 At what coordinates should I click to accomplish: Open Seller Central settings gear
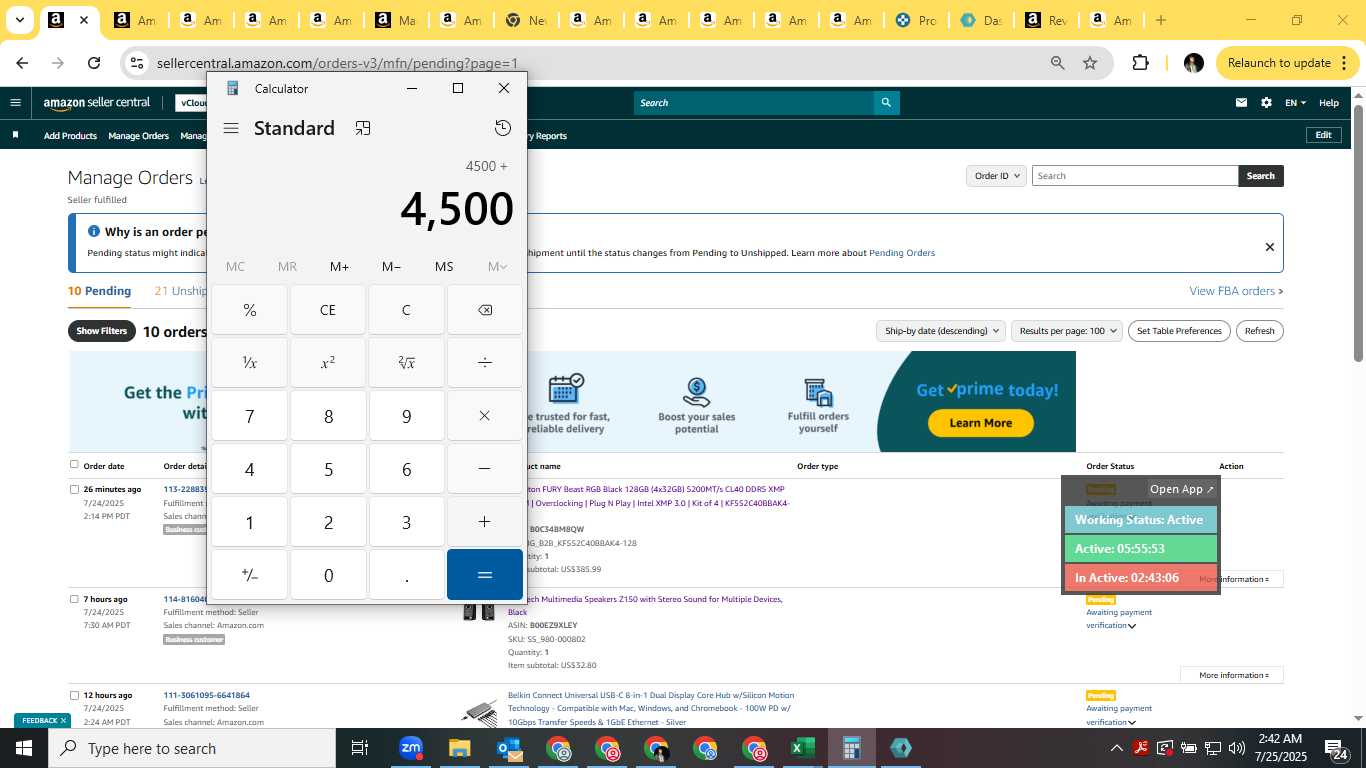[1266, 102]
